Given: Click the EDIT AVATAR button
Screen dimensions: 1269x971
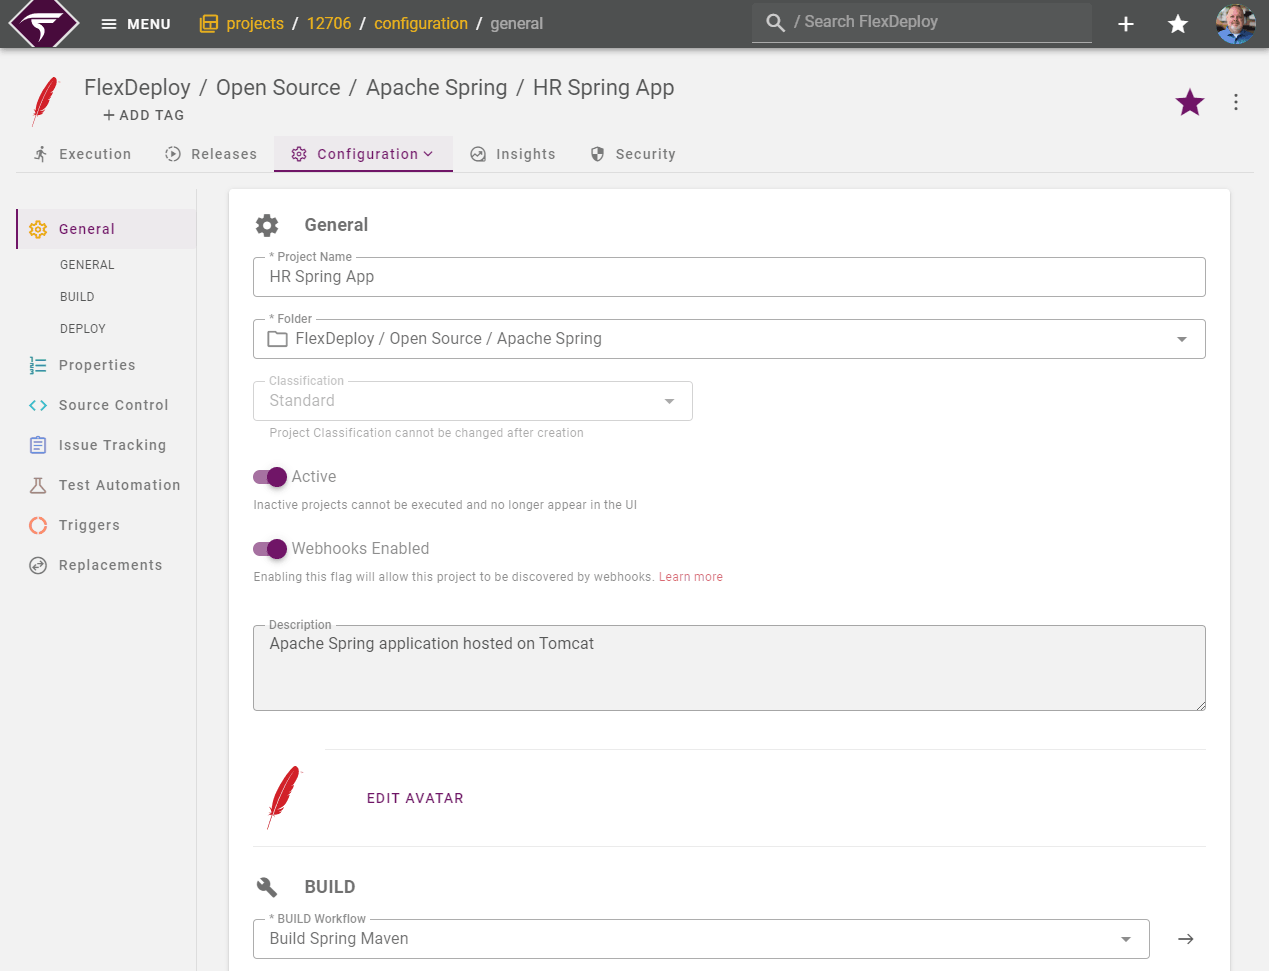Looking at the screenshot, I should (x=415, y=798).
